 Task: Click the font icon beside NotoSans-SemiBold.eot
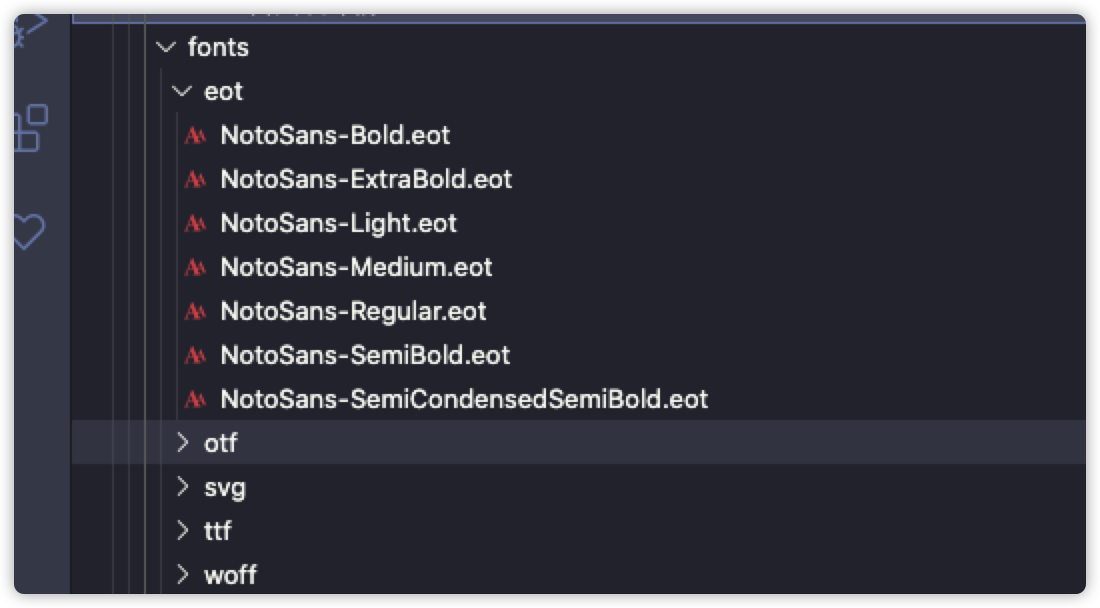tap(196, 356)
